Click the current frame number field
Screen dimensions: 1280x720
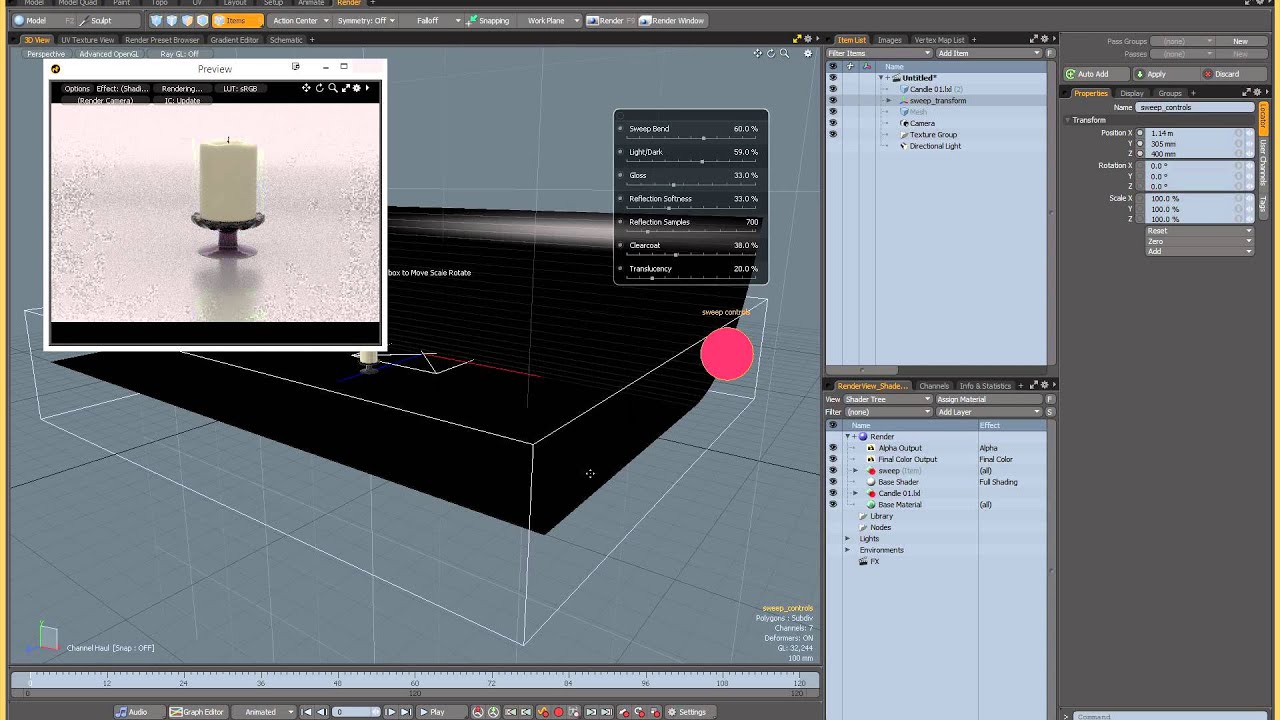coord(356,712)
